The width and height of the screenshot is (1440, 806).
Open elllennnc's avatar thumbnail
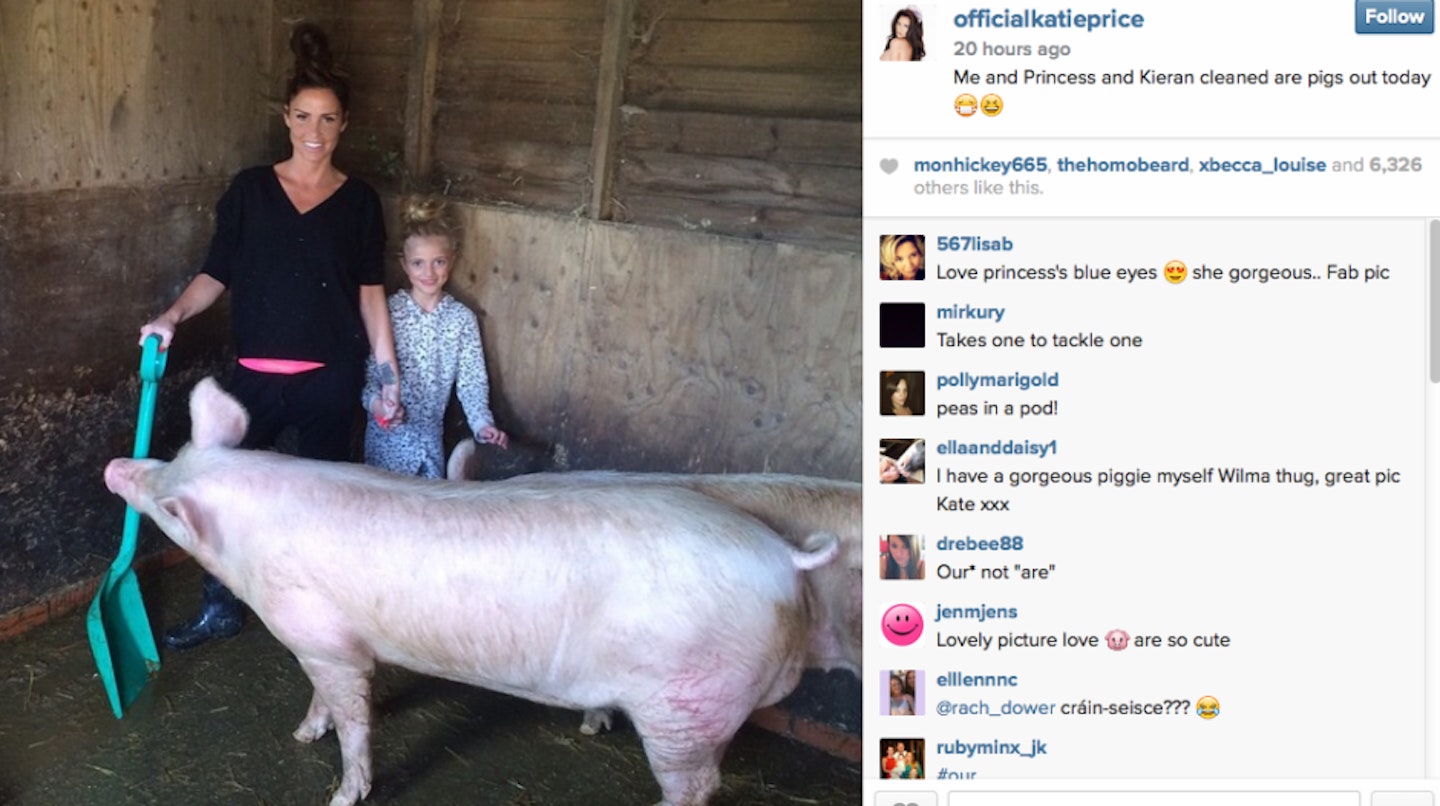coord(902,693)
